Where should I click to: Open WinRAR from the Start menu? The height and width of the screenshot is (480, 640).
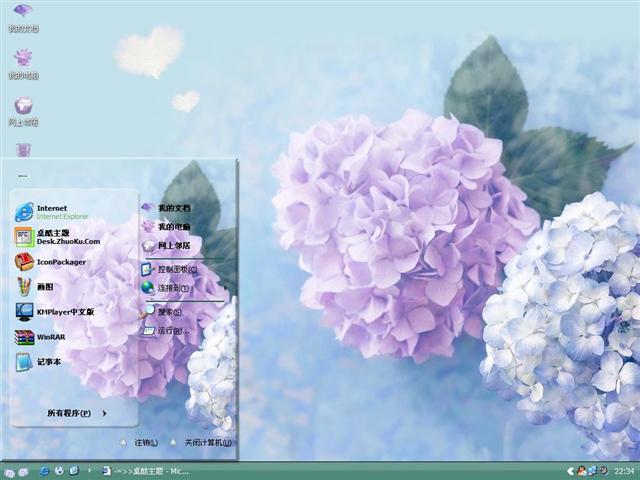pyautogui.click(x=40, y=337)
